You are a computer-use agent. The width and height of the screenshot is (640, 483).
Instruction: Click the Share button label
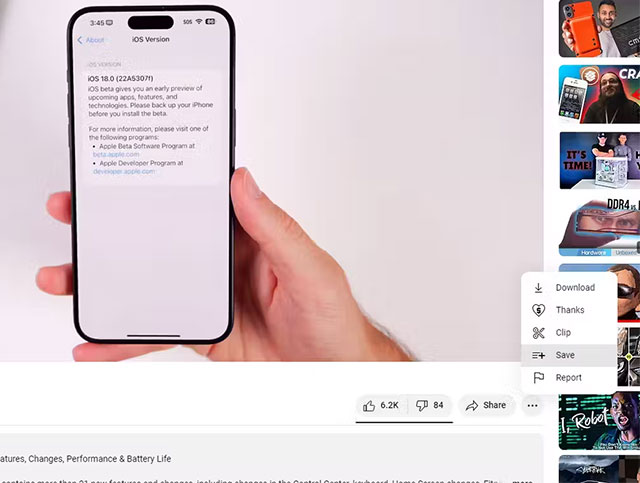click(494, 405)
